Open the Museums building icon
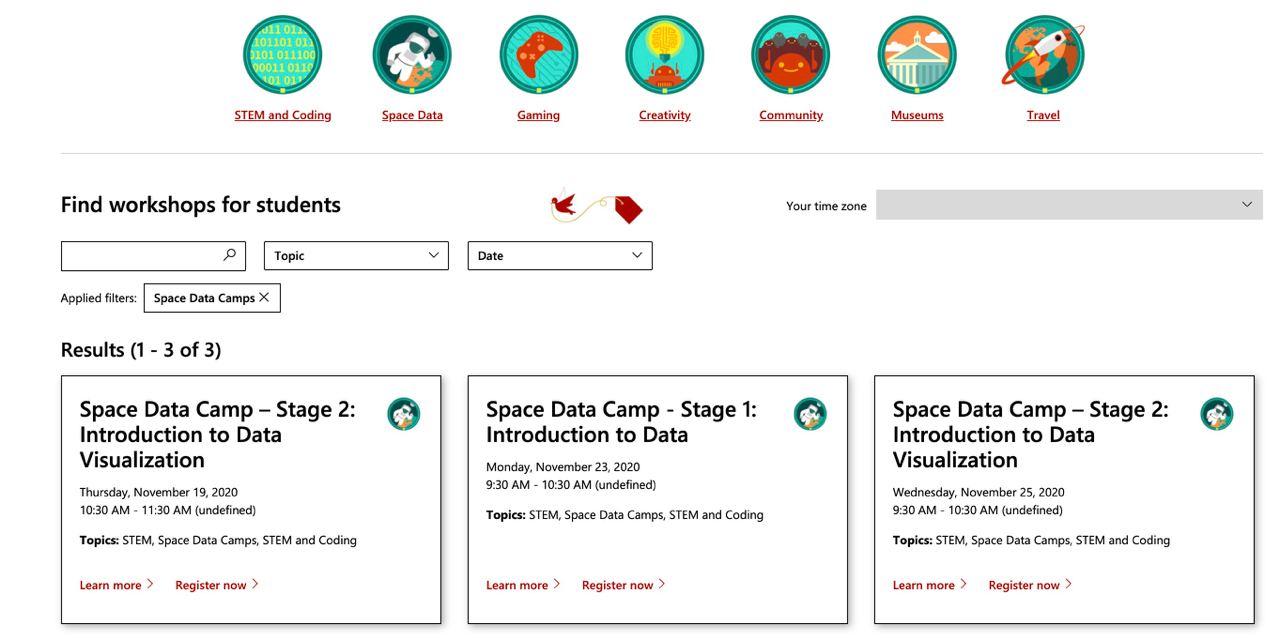Screen dimensions: 1280x641 pos(917,56)
